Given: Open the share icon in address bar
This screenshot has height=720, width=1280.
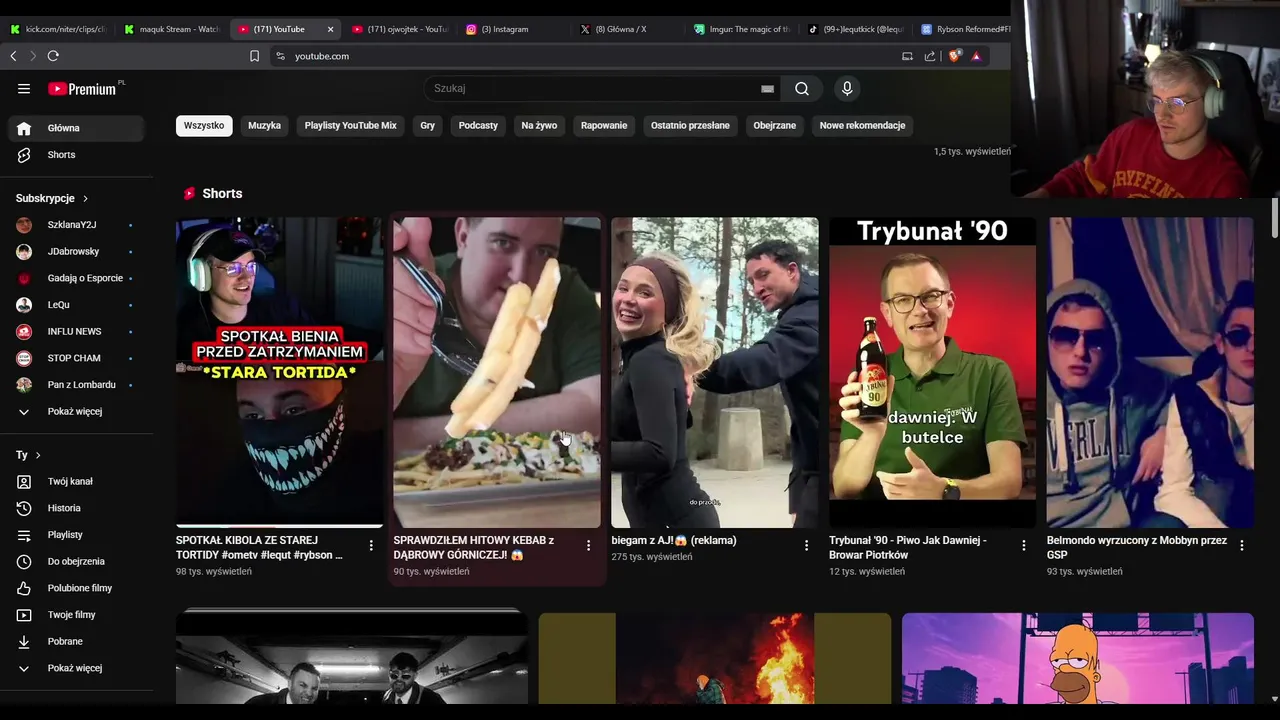Looking at the screenshot, I should [930, 56].
